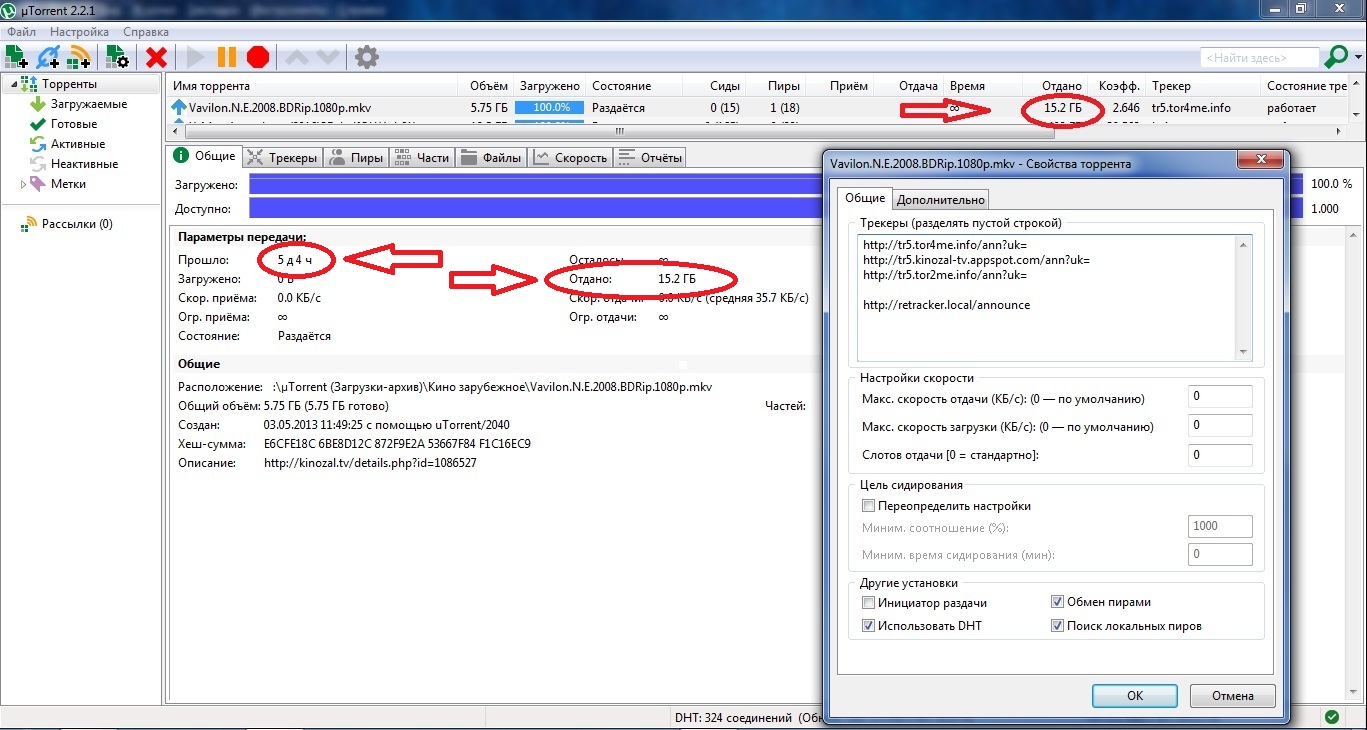Screen dimensions: 1367x730
Task: Select the Готовые sidebar category
Action: coord(74,124)
